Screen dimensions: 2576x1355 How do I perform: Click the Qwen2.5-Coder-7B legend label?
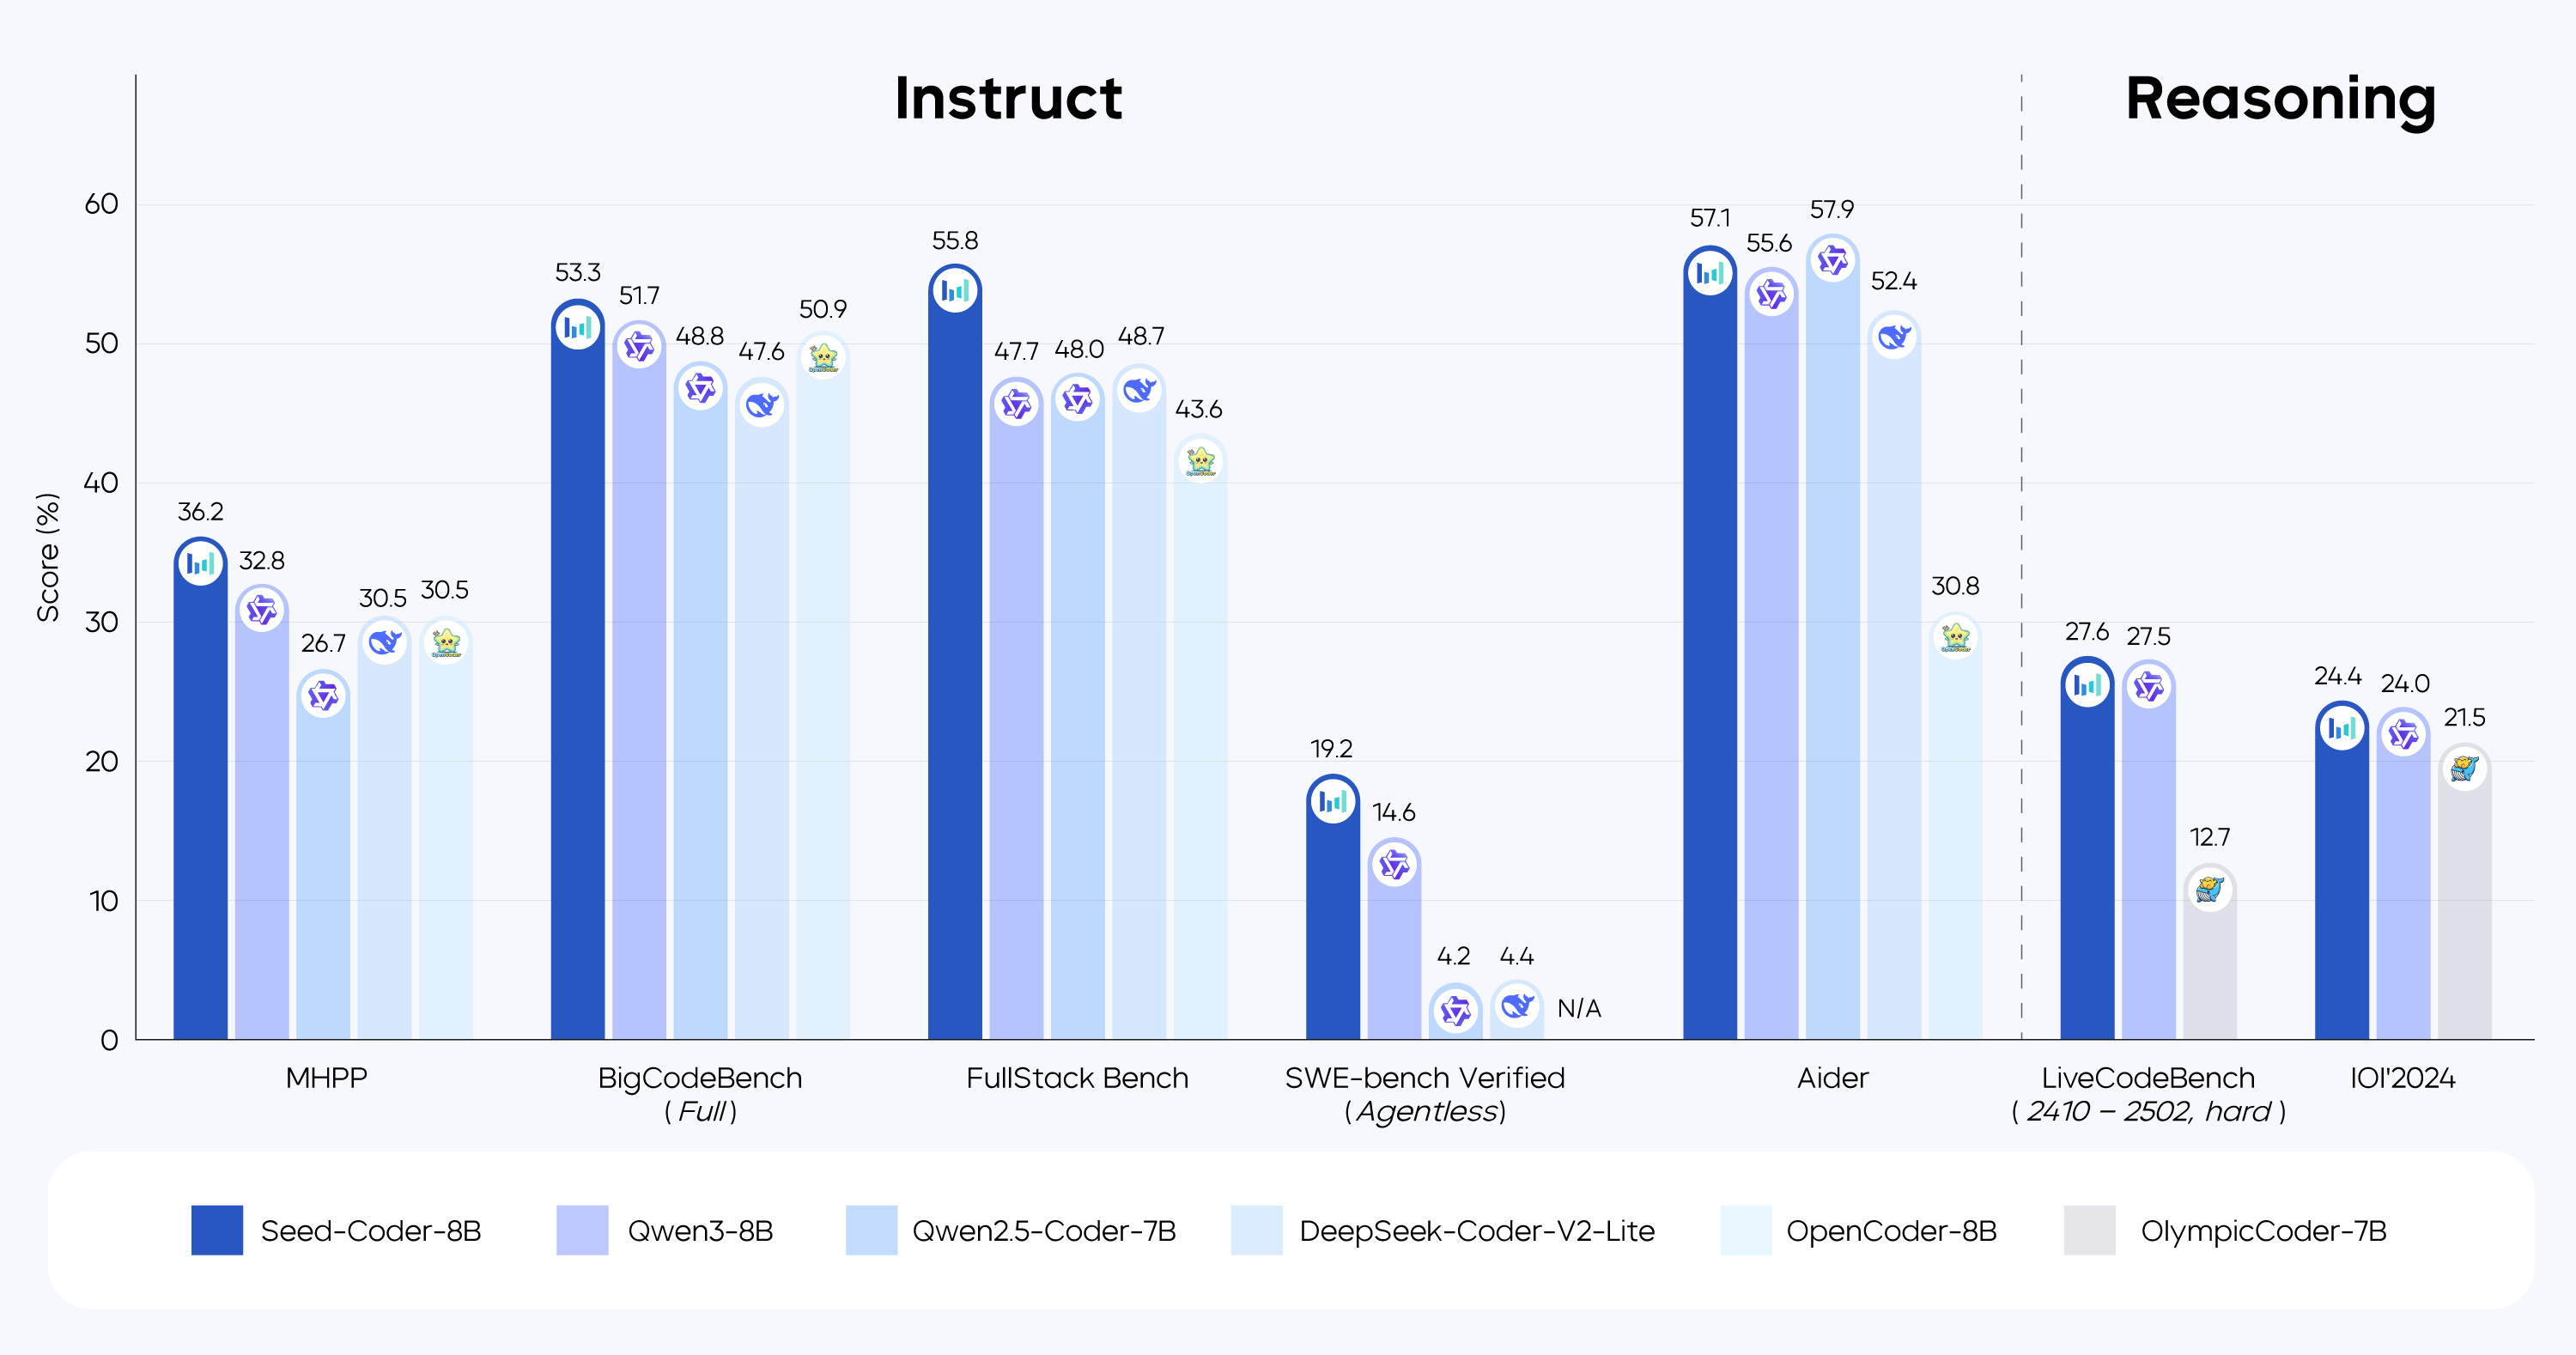[x=1044, y=1231]
